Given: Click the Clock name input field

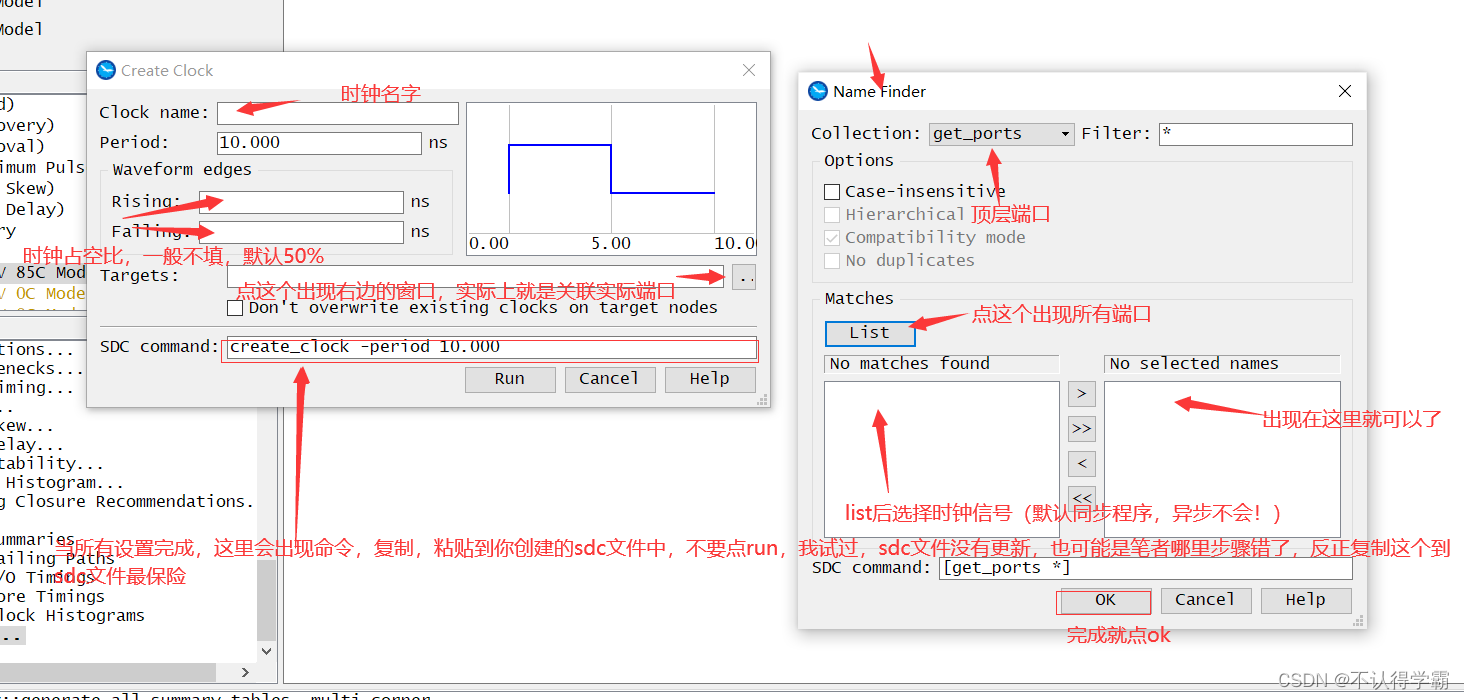Looking at the screenshot, I should 338,113.
